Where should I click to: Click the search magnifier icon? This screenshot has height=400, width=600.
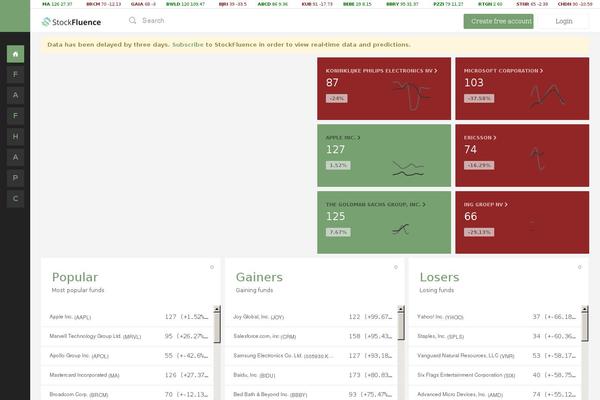pyautogui.click(x=132, y=20)
